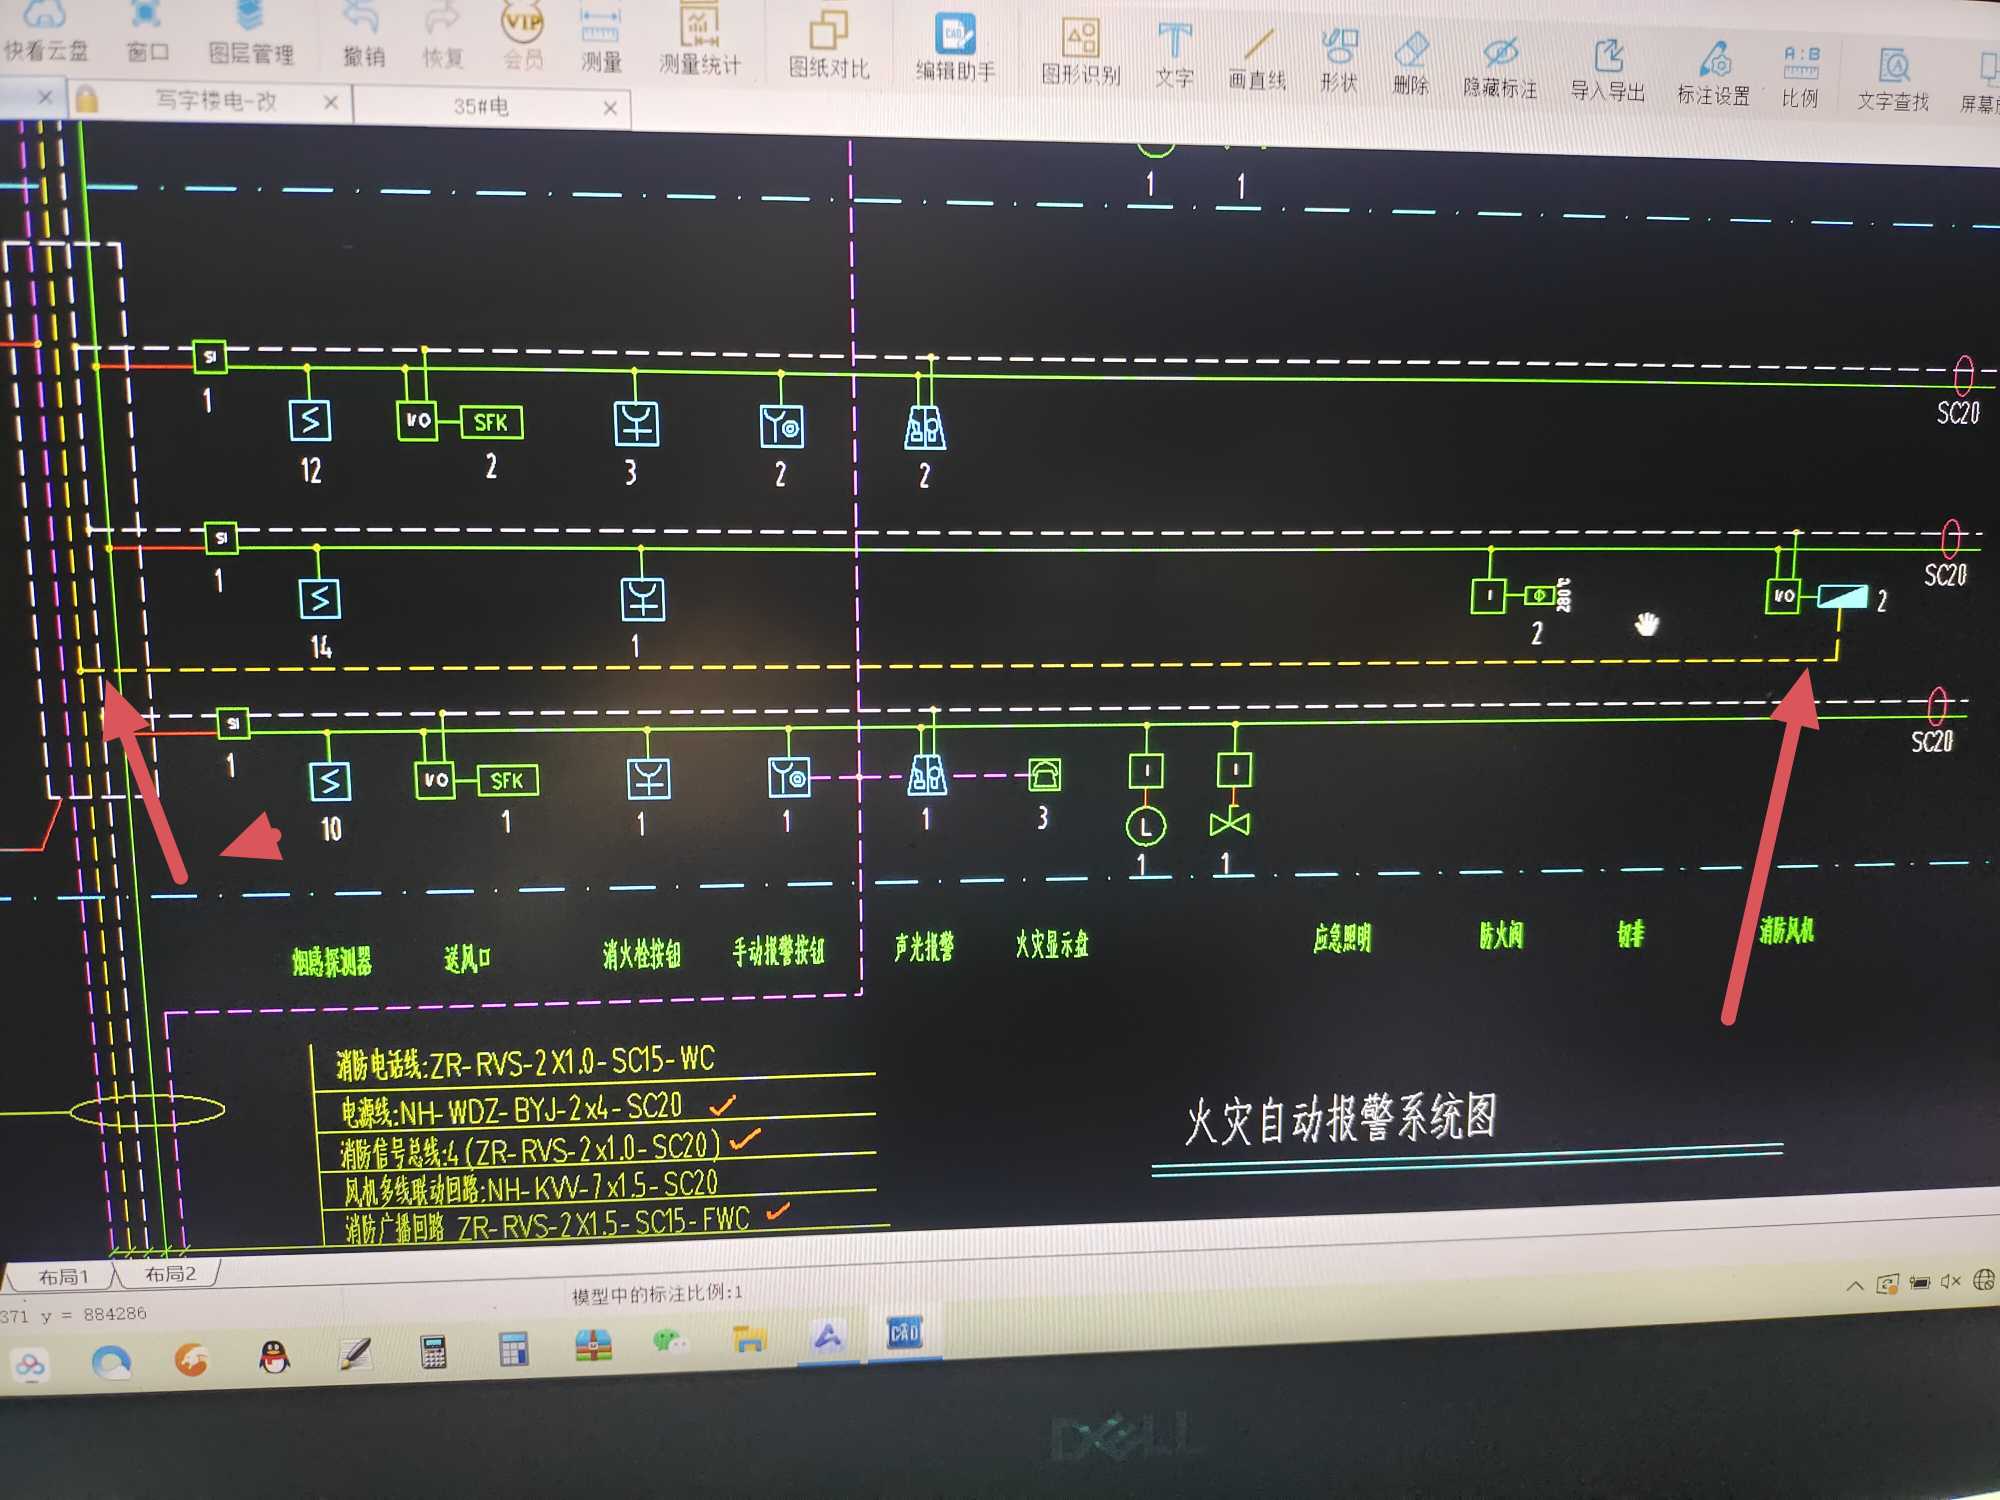
Task: Open the spreadsheet calculator taskbar icon
Action: [513, 1349]
